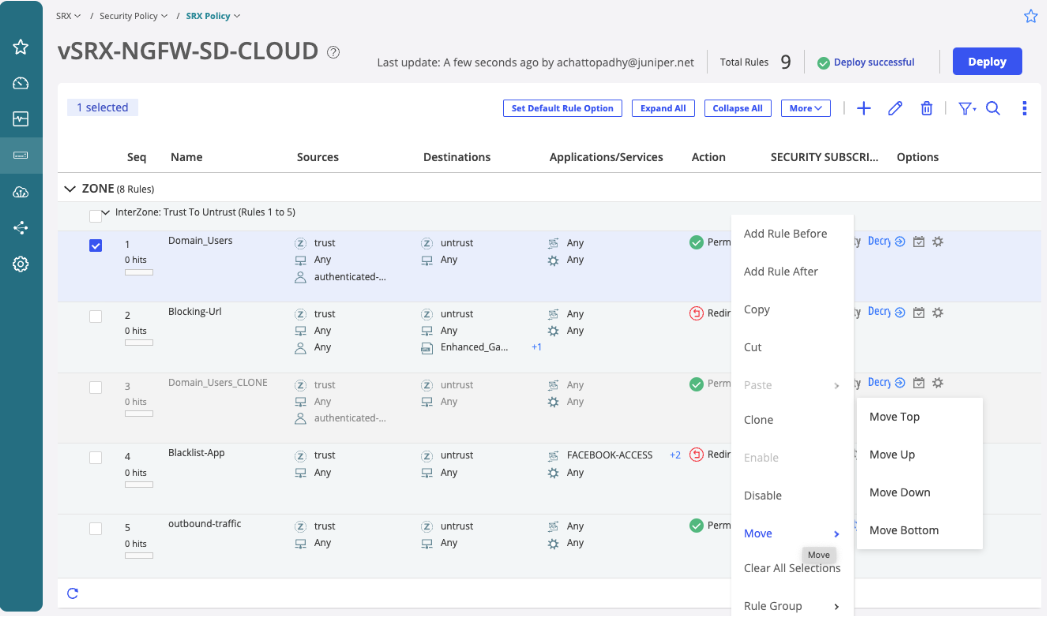This screenshot has width=1049, height=617.
Task: Check the outbound-traffic rule checkbox
Action: [95, 528]
